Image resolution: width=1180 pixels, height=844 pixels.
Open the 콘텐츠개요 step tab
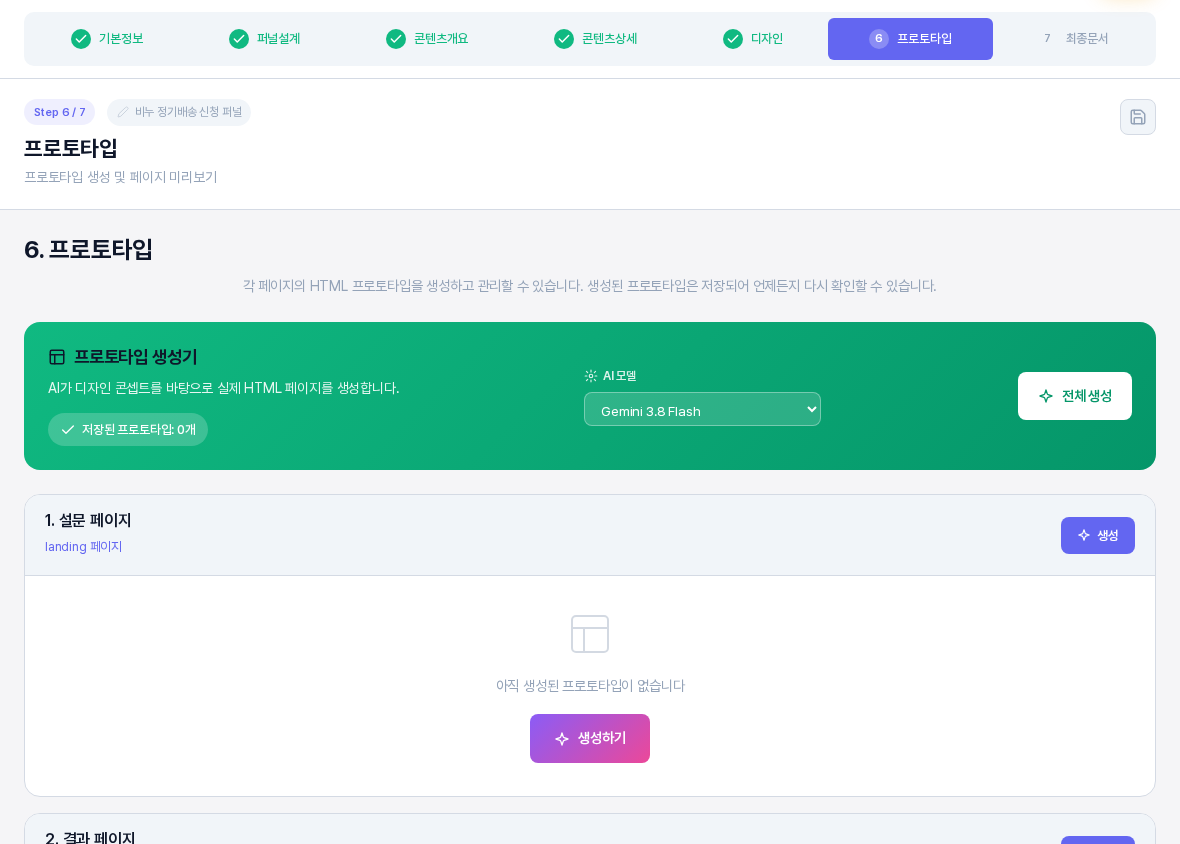427,38
